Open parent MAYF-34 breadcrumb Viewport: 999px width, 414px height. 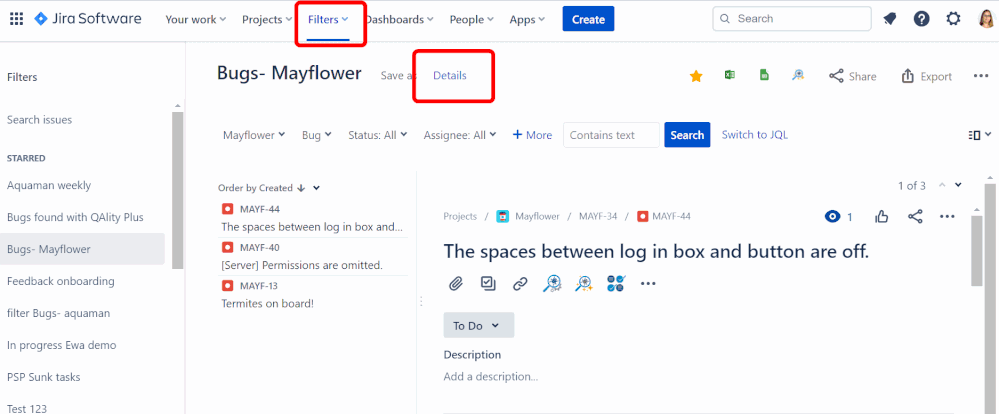tap(598, 217)
